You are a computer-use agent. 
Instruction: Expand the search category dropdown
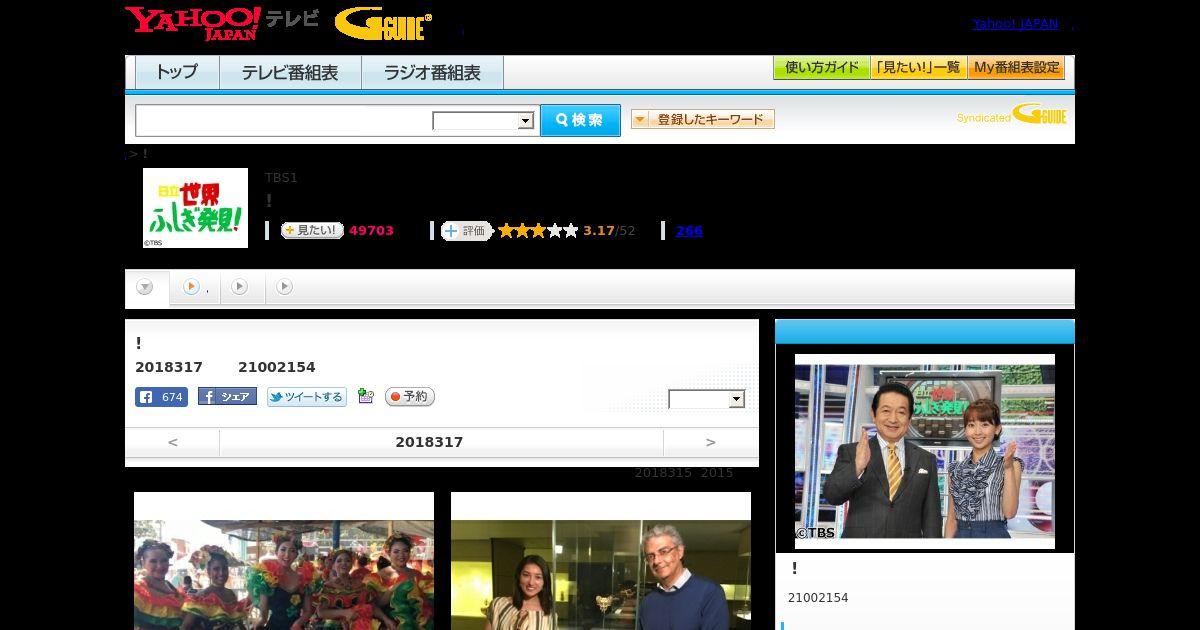click(x=483, y=121)
